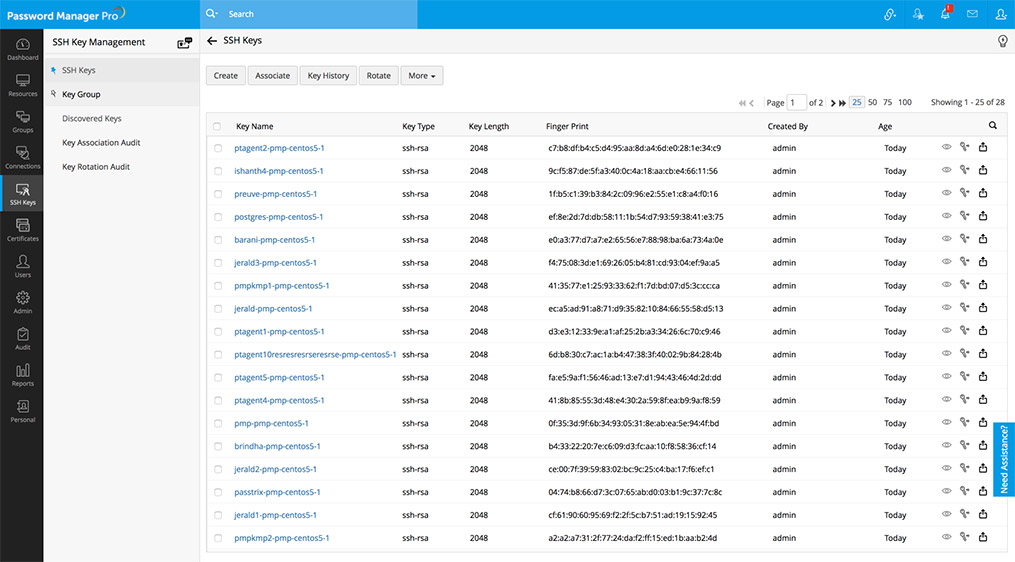The width and height of the screenshot is (1015, 562).
Task: Select Key Association Audit in side menu
Action: 101,143
